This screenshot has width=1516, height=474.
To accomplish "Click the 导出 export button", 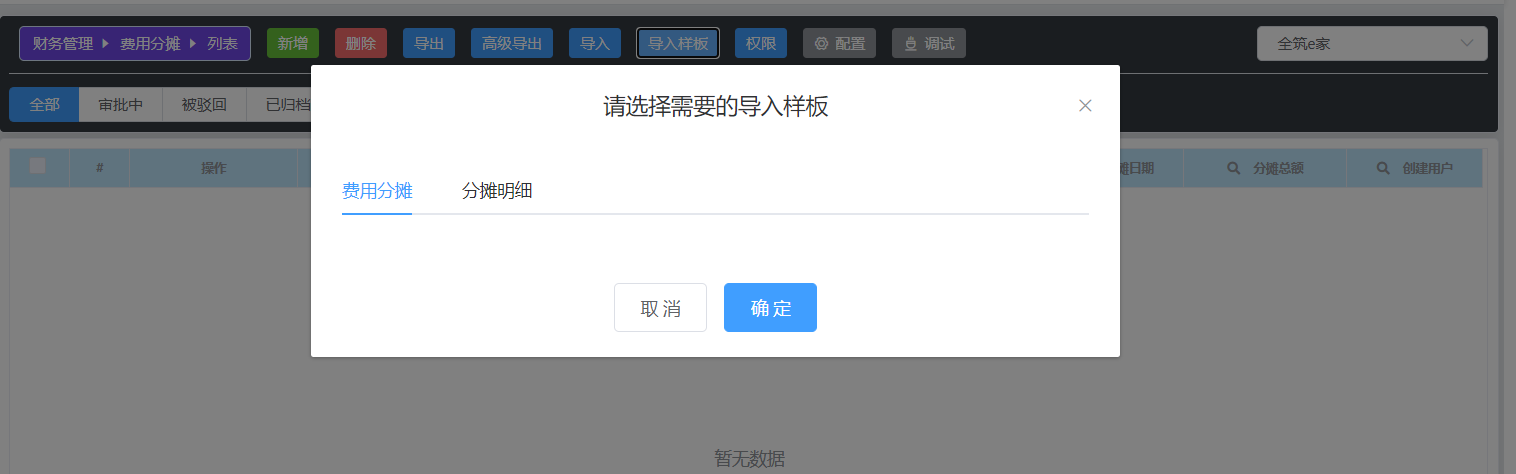I will click(x=429, y=43).
